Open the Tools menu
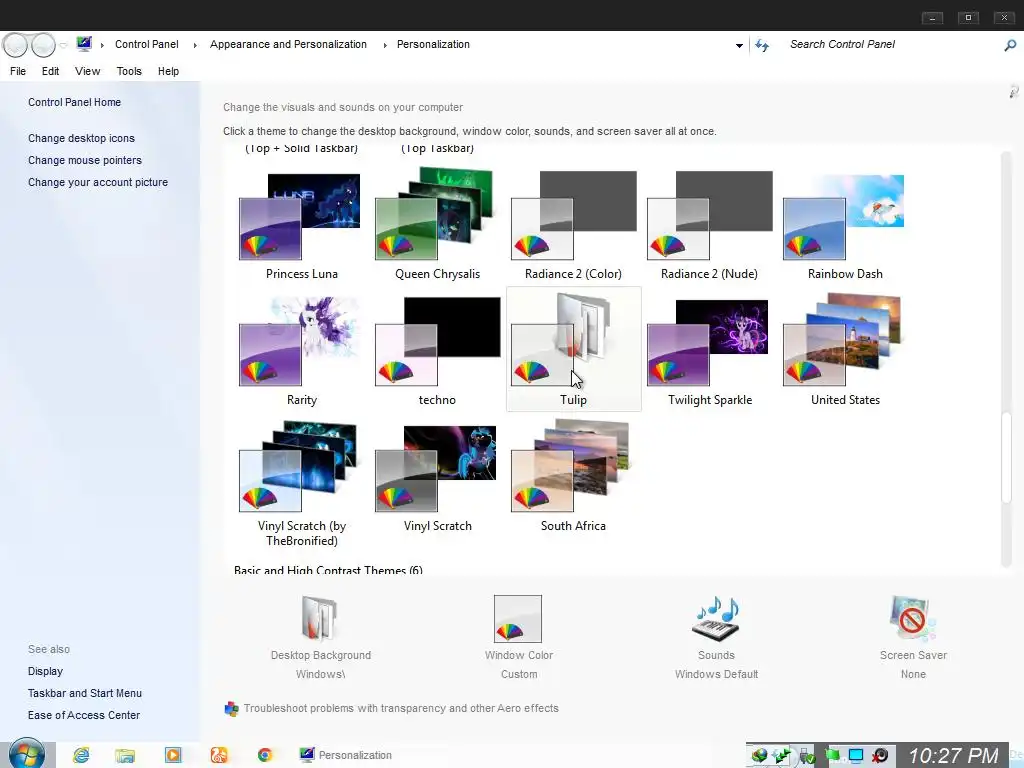The image size is (1024, 768). coord(129,71)
